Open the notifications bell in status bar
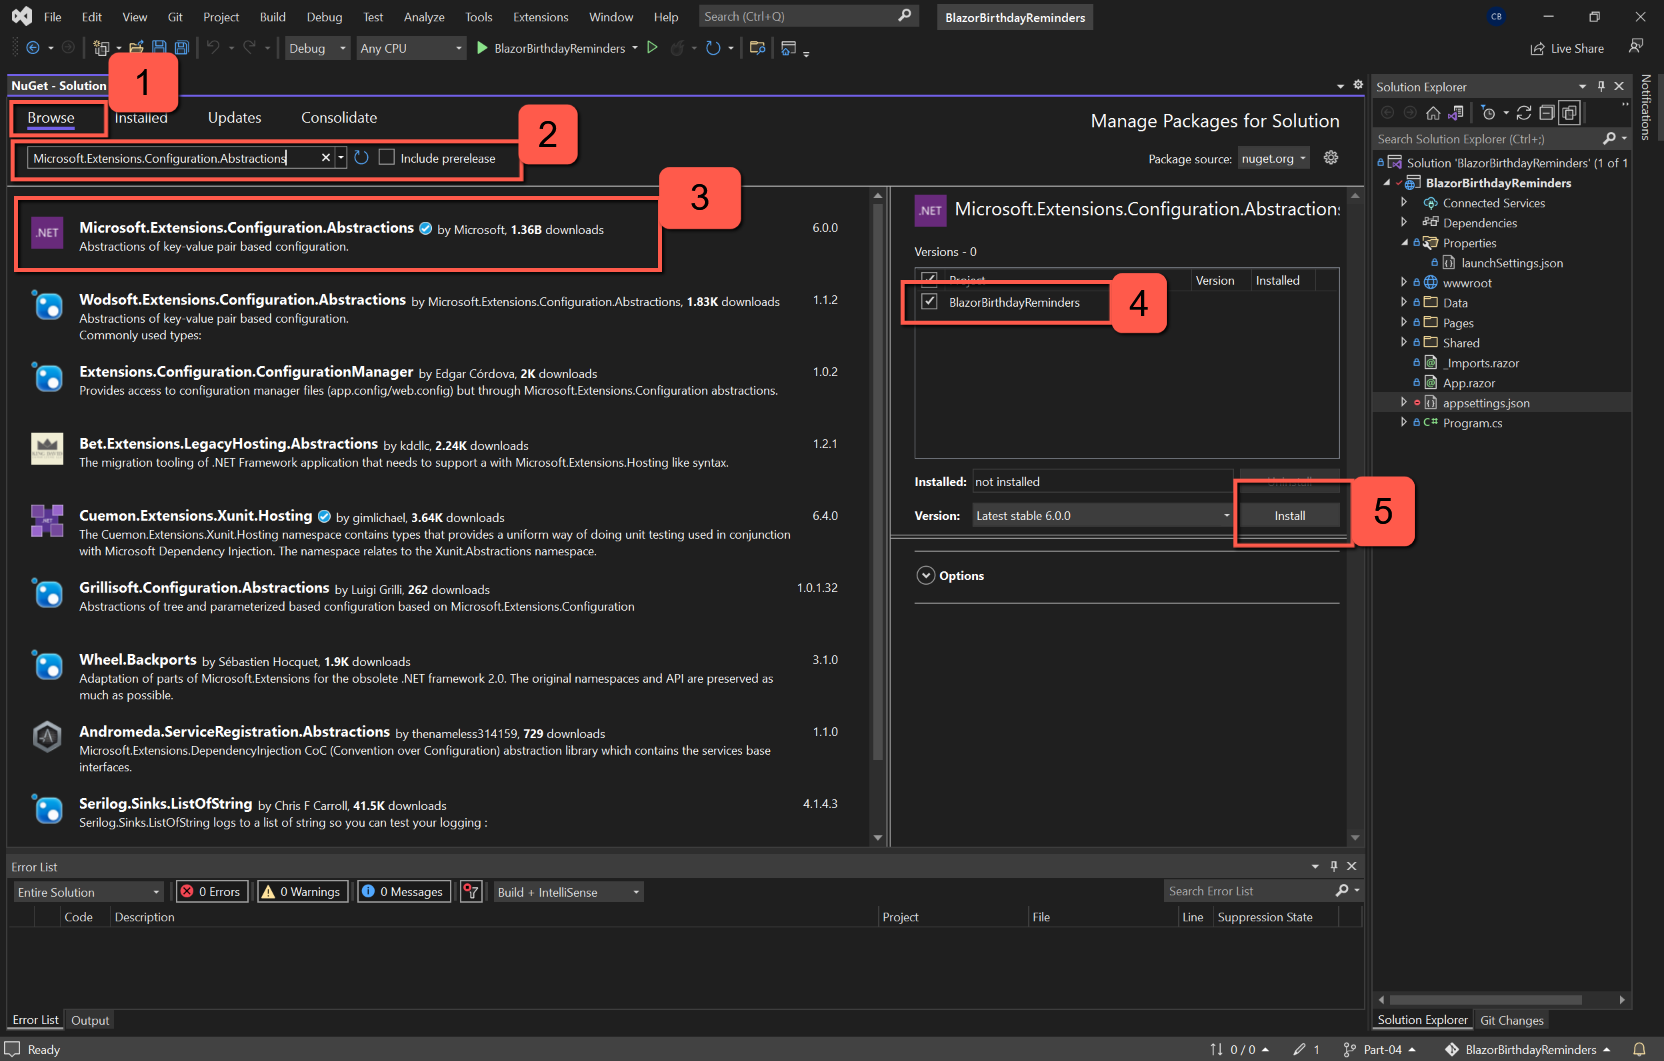The width and height of the screenshot is (1664, 1061). (x=1639, y=1049)
